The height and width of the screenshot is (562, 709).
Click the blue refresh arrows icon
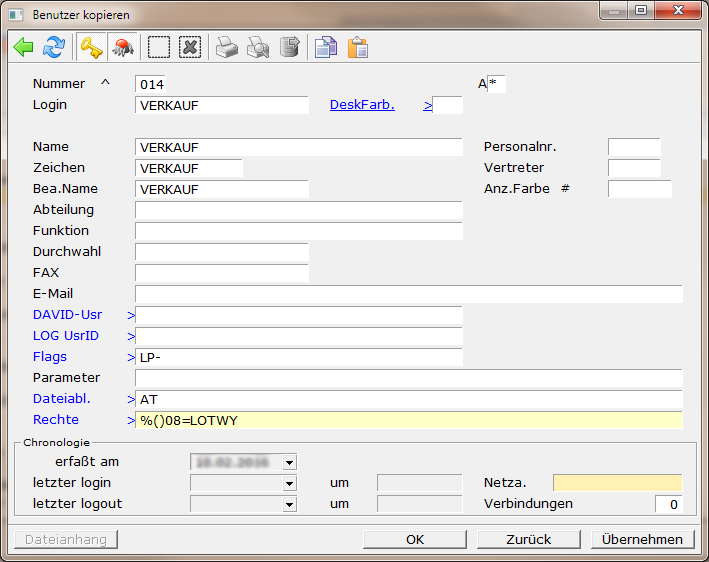tap(53, 47)
